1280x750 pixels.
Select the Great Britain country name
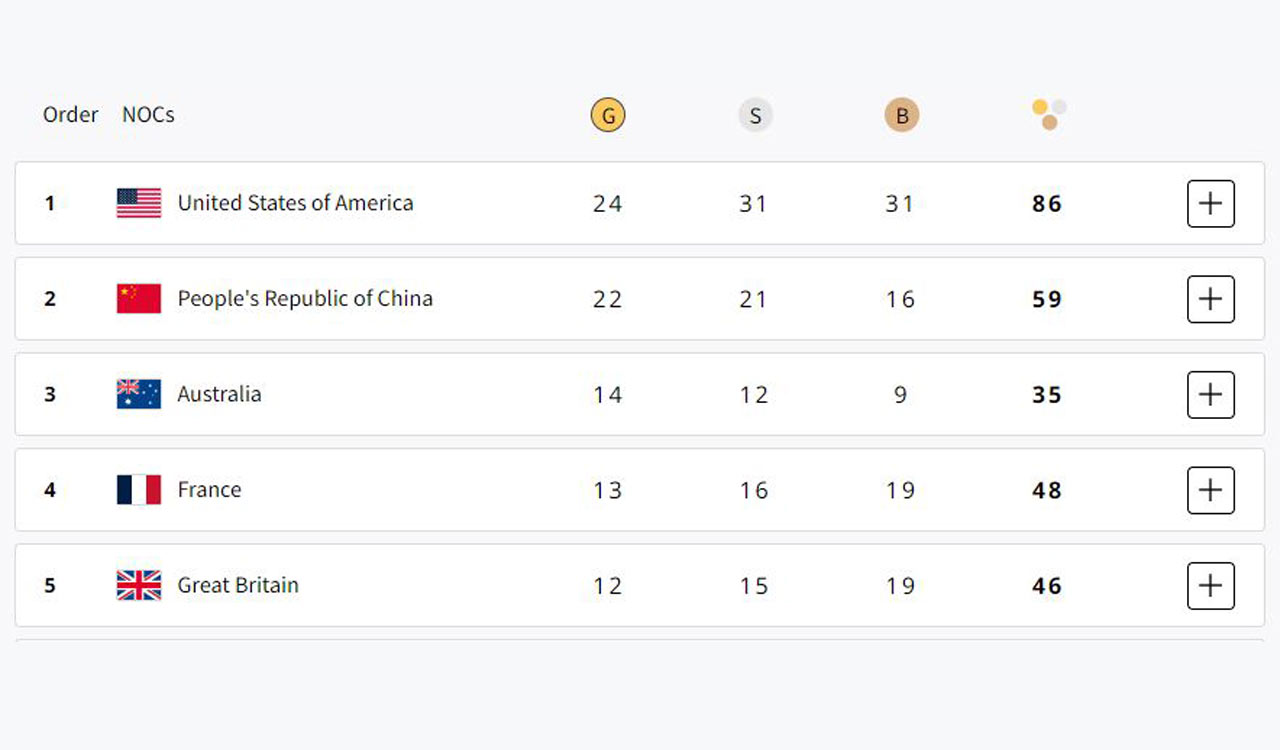237,585
